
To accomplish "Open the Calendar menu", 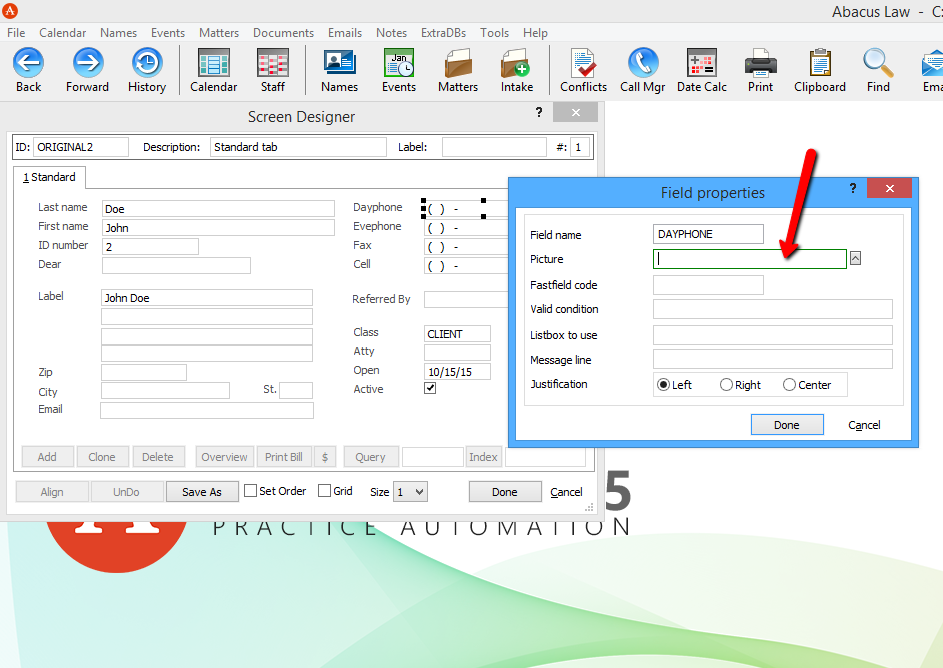I will [x=63, y=33].
